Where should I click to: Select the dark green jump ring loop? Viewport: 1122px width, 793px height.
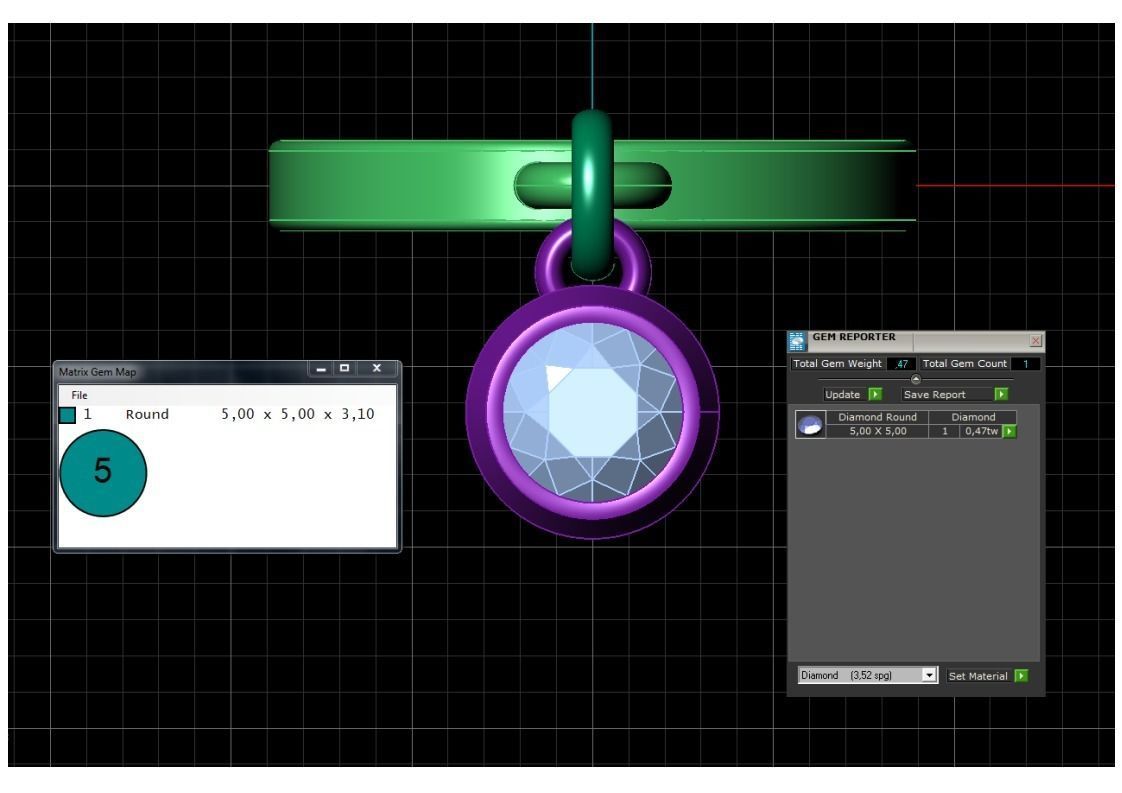tap(592, 195)
